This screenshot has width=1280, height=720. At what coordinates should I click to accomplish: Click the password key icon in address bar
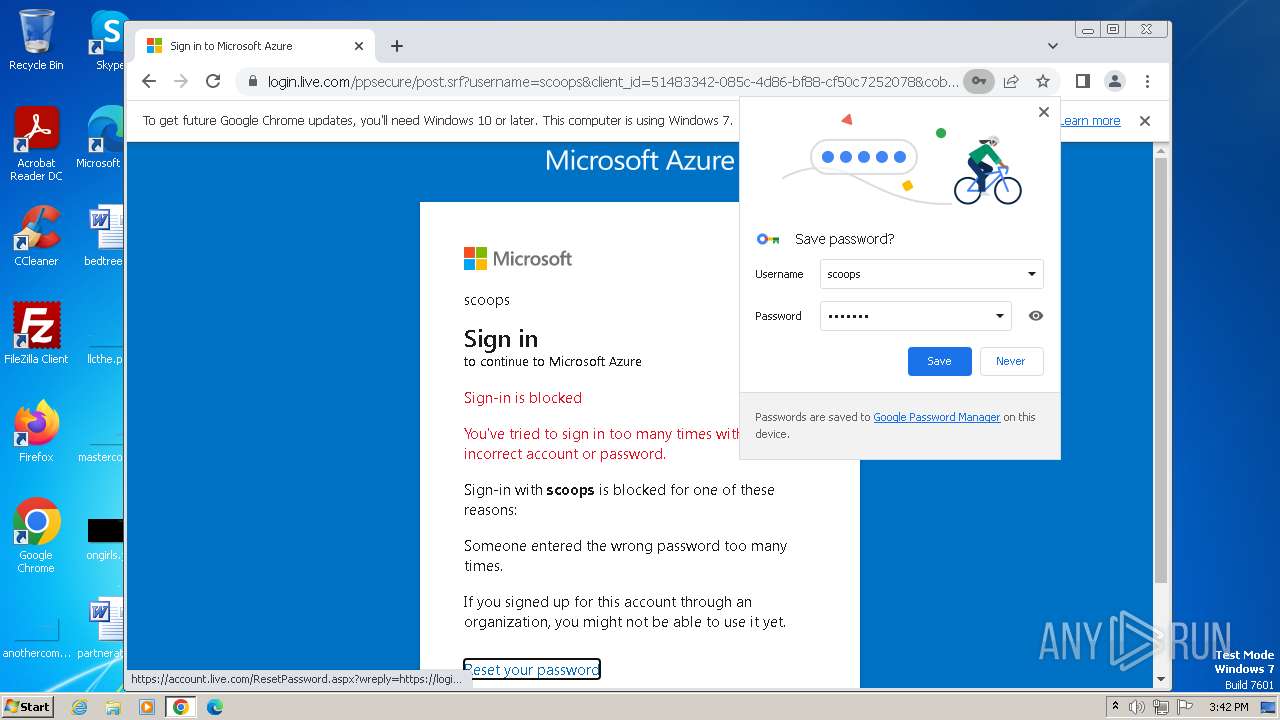point(979,81)
